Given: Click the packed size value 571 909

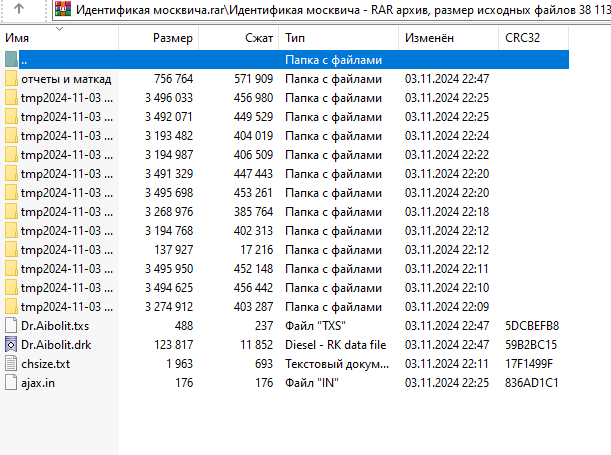Looking at the screenshot, I should [253, 79].
